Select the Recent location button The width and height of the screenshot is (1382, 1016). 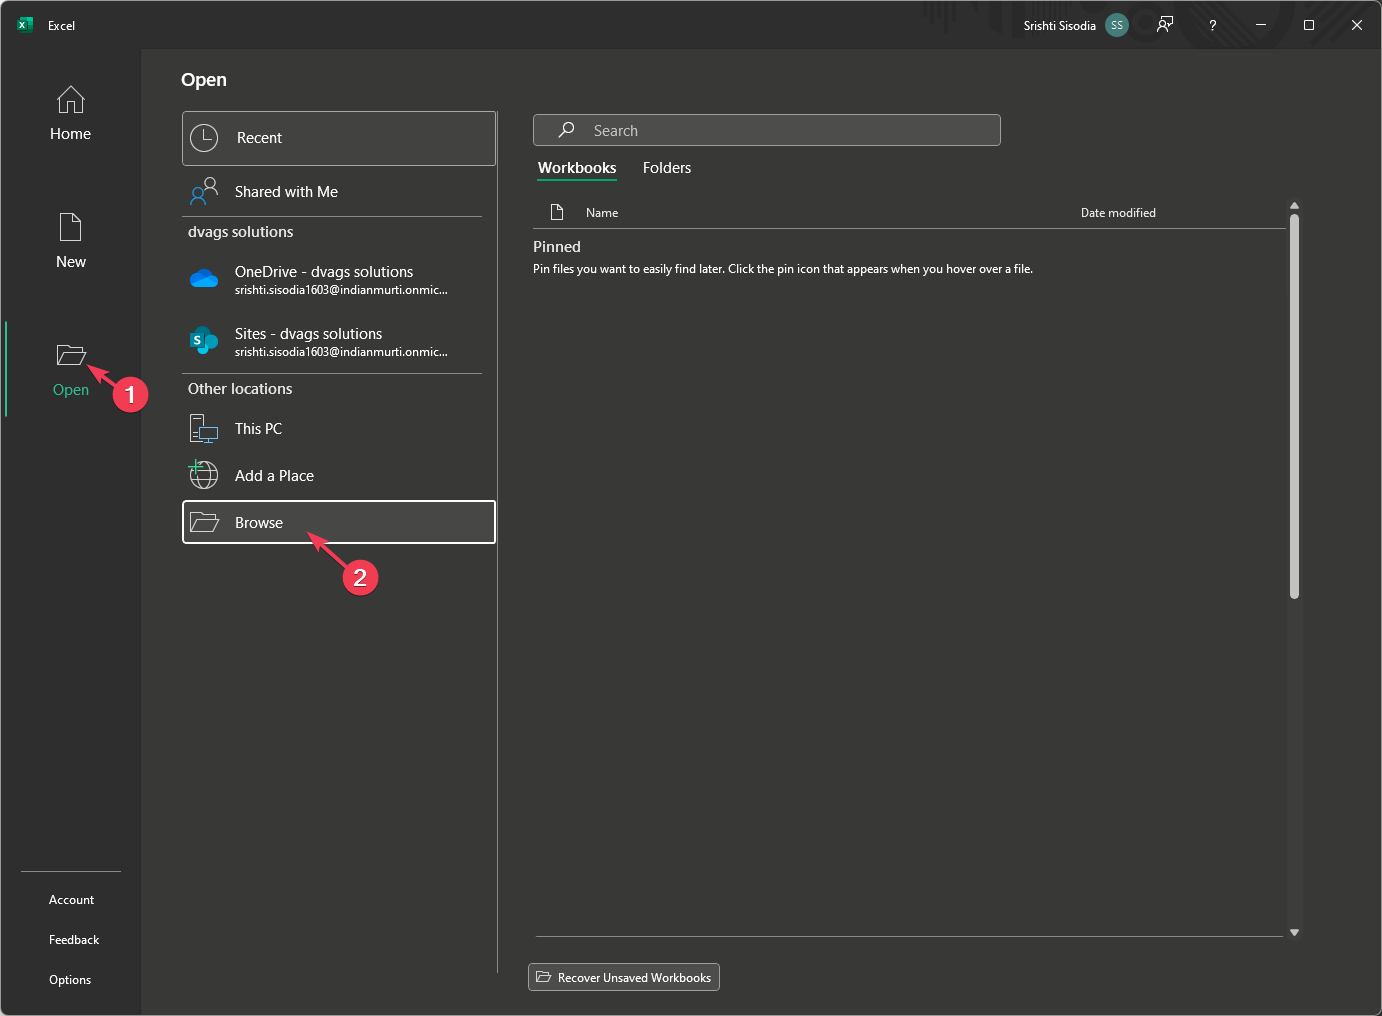[339, 138]
